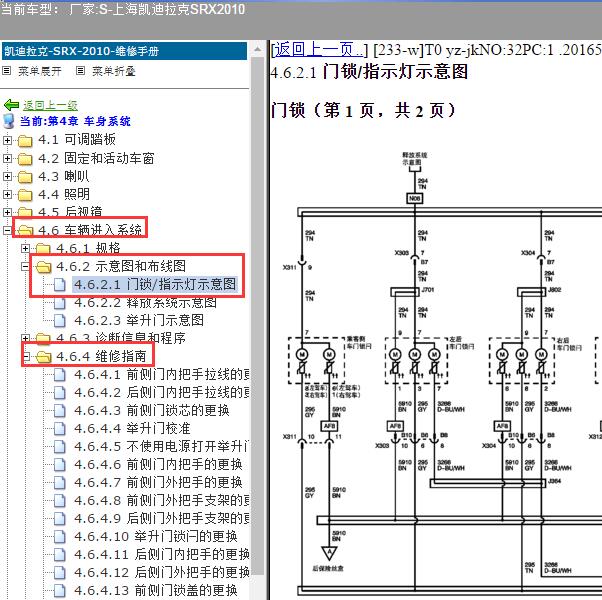Collapse the 4.6 车辆进入系统 node
The height and width of the screenshot is (600, 602).
7,230
